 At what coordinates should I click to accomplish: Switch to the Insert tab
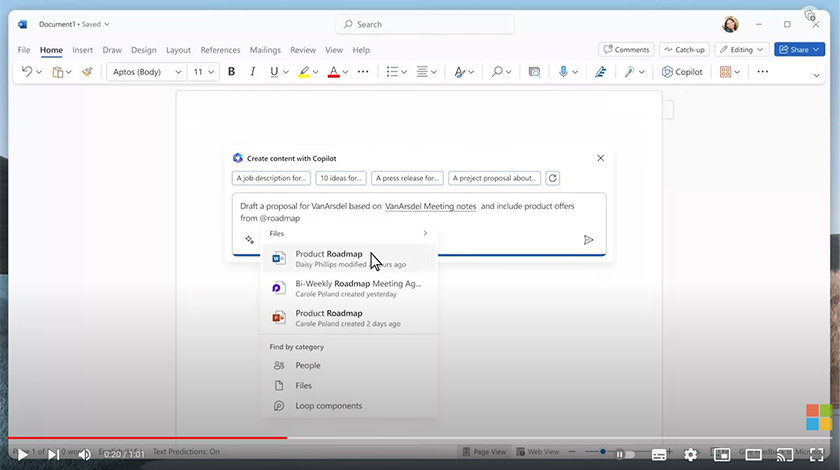(x=82, y=50)
